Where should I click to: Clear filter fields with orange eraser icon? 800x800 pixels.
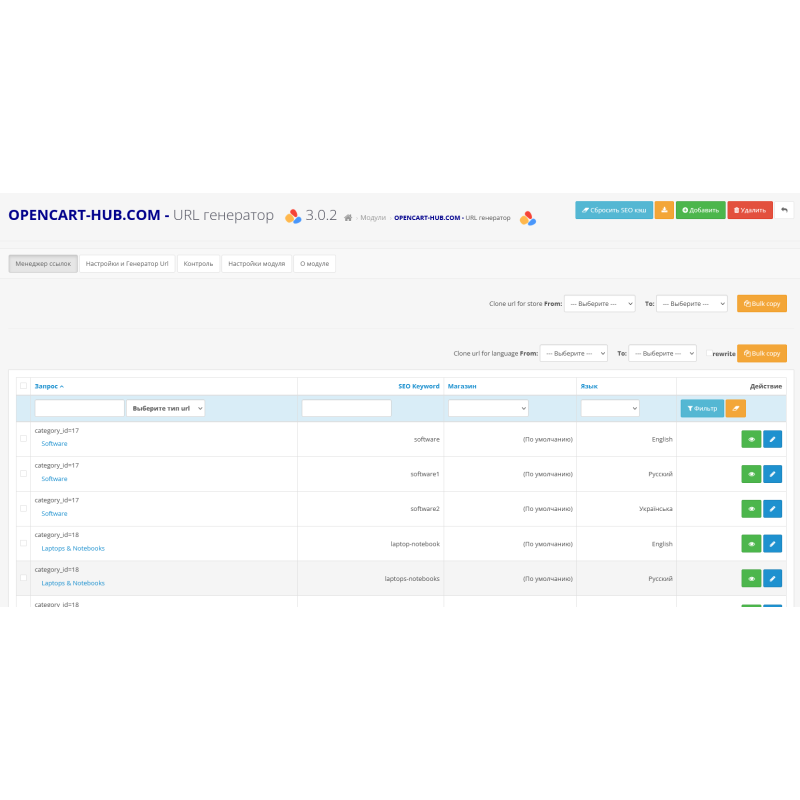(736, 408)
